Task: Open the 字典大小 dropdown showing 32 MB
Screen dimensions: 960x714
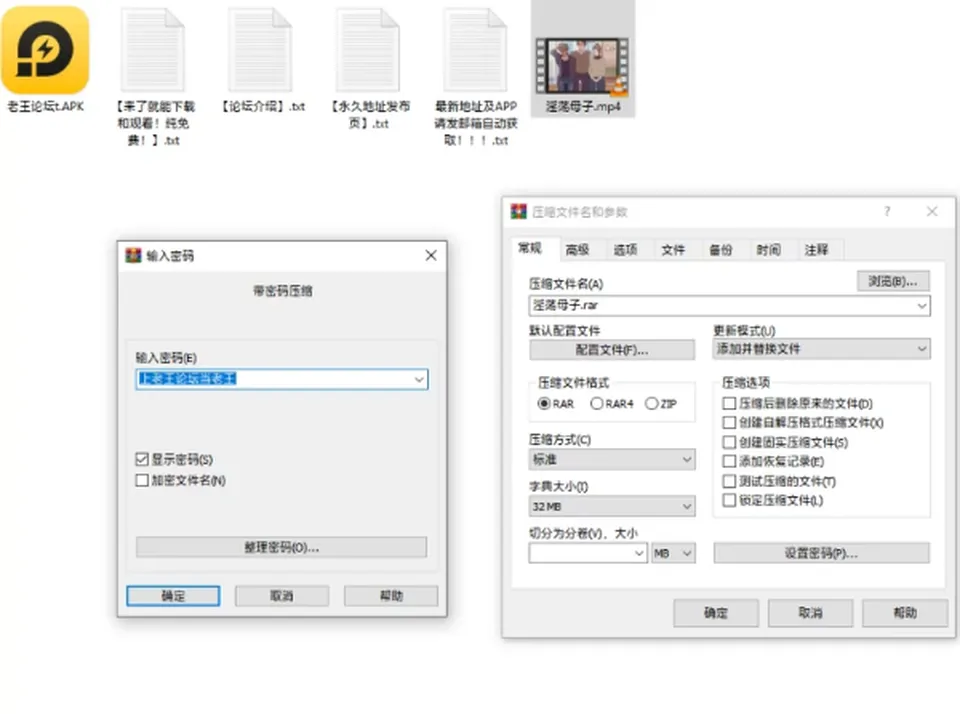Action: click(612, 506)
